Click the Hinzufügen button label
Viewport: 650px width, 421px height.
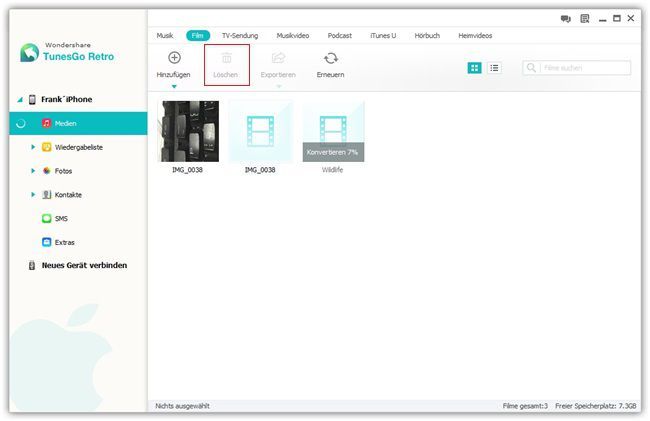[173, 75]
